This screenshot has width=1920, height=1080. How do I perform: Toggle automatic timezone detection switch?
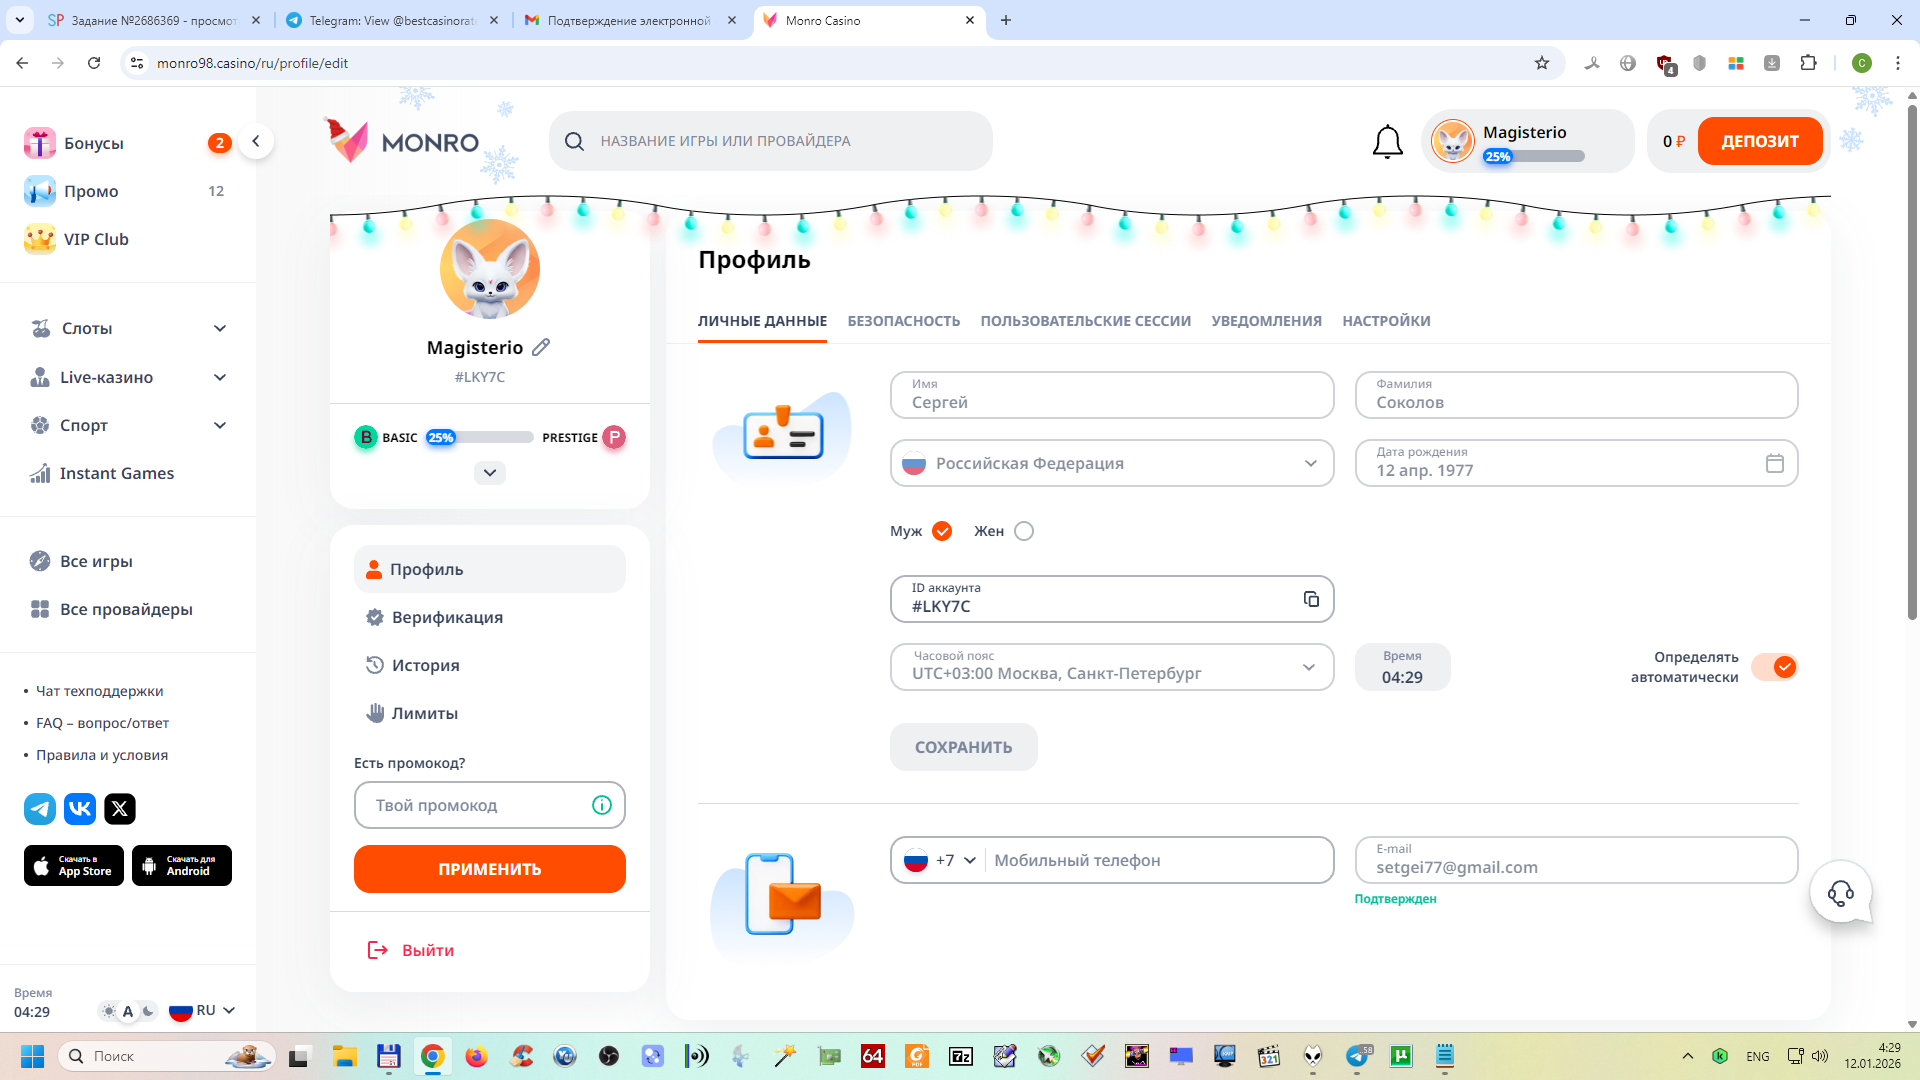(x=1775, y=667)
